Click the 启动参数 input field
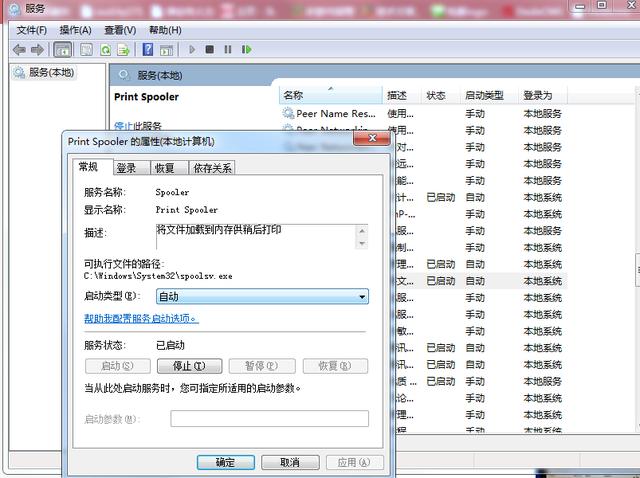Screen dimensions: 640x478 (x=269, y=418)
